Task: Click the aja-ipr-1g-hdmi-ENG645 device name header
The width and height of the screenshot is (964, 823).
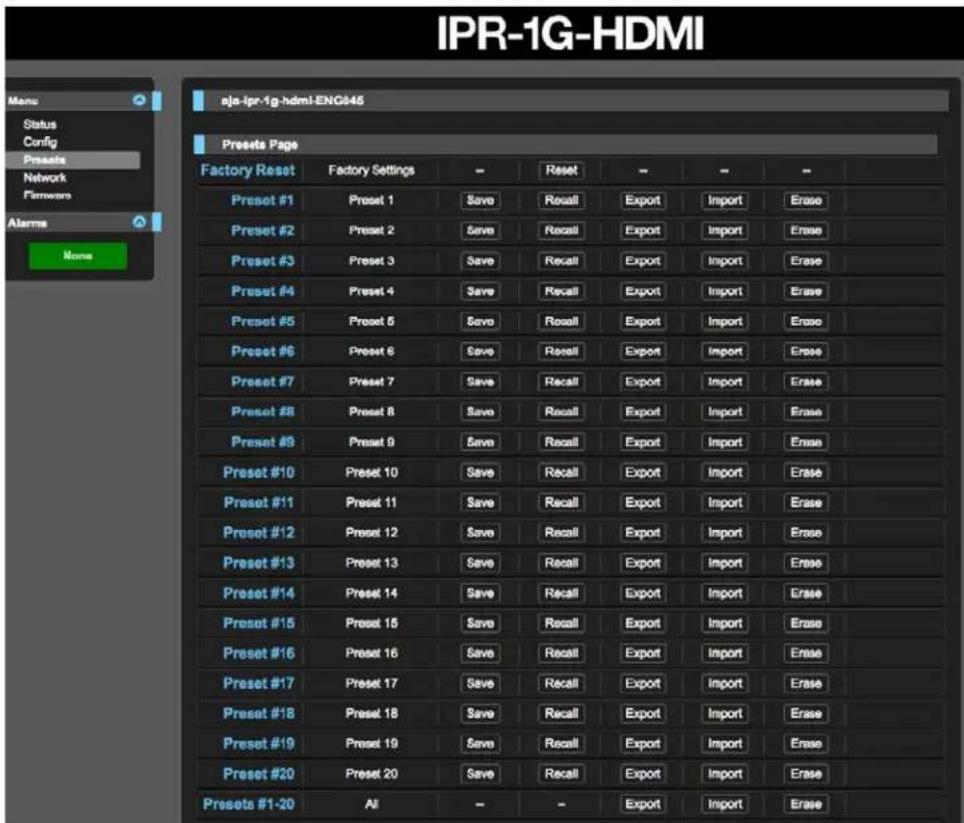Action: tap(292, 100)
